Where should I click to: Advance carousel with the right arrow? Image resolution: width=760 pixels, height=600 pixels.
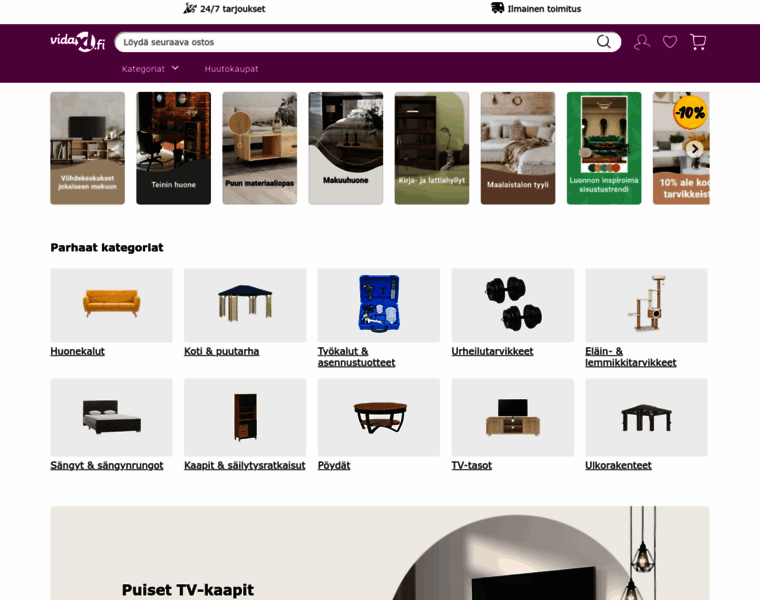695,149
